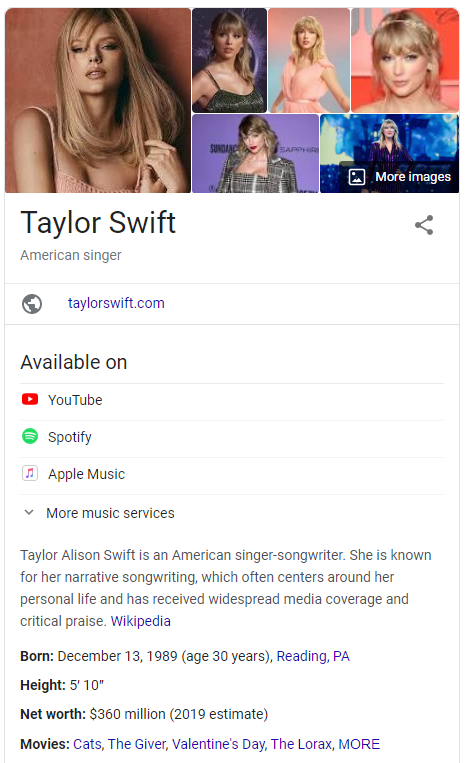This screenshot has height=763, width=468.
Task: Open the large main portrait photo
Action: click(98, 100)
